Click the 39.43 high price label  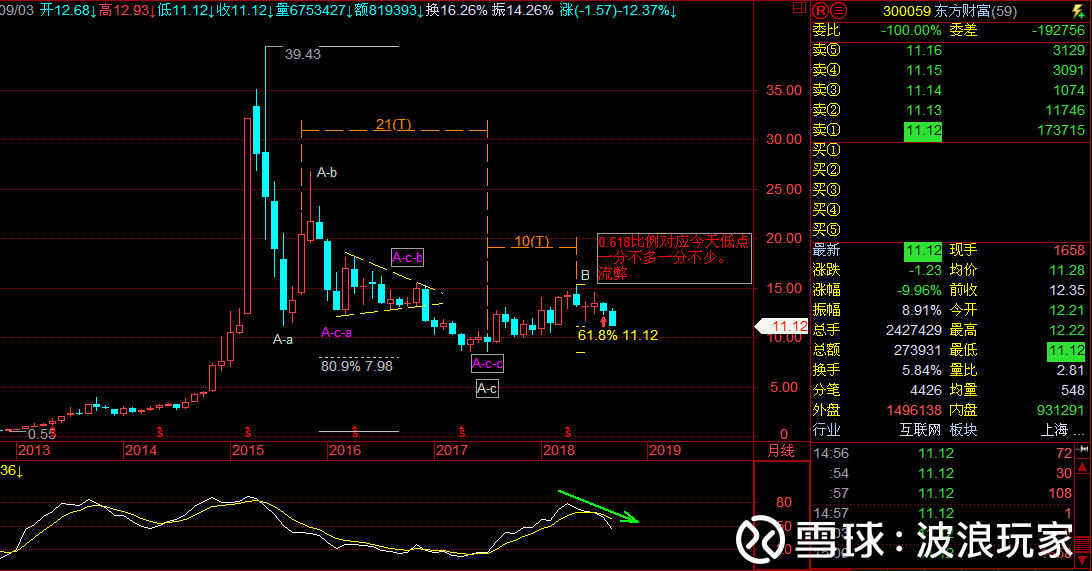pyautogui.click(x=303, y=54)
